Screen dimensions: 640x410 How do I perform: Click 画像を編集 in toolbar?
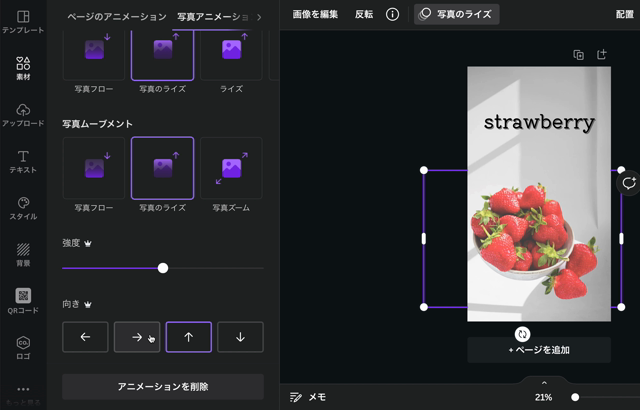pos(315,15)
